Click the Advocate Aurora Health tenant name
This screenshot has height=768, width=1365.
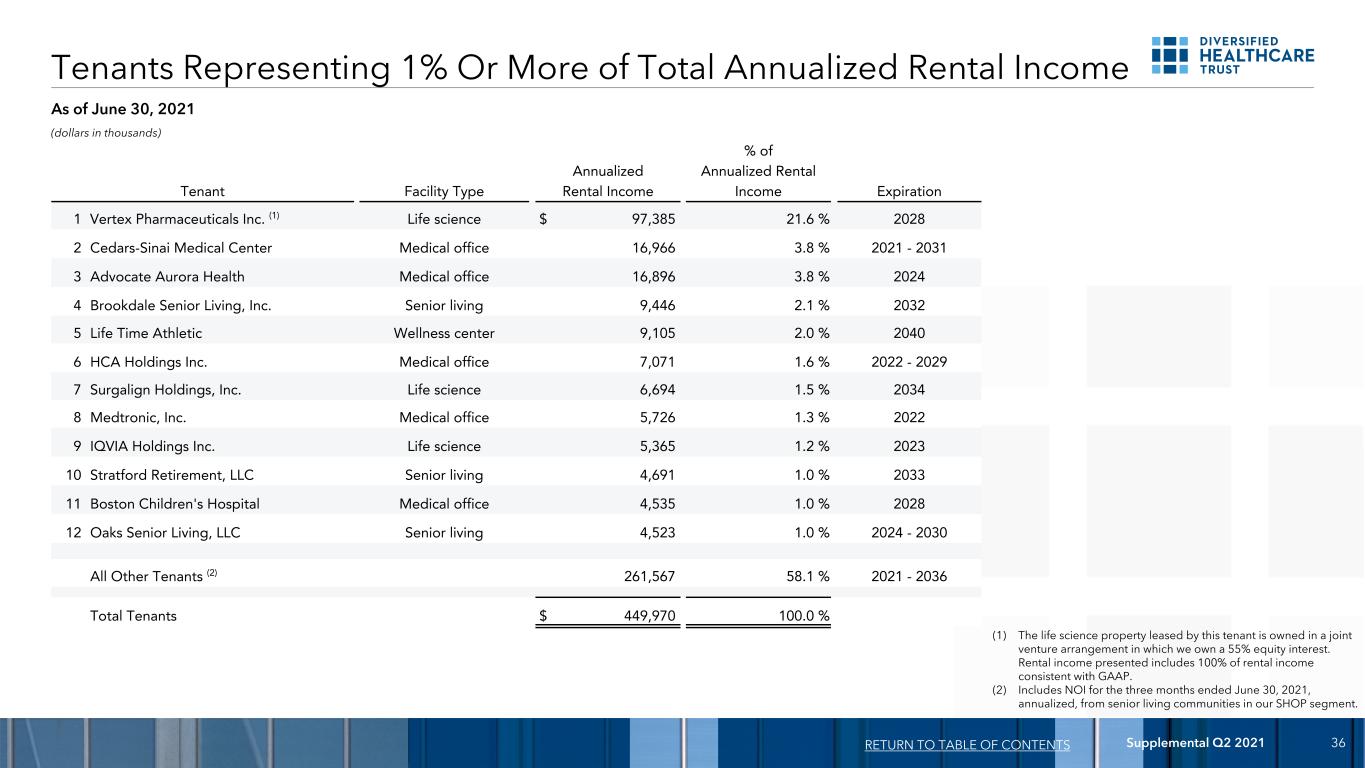pos(167,276)
